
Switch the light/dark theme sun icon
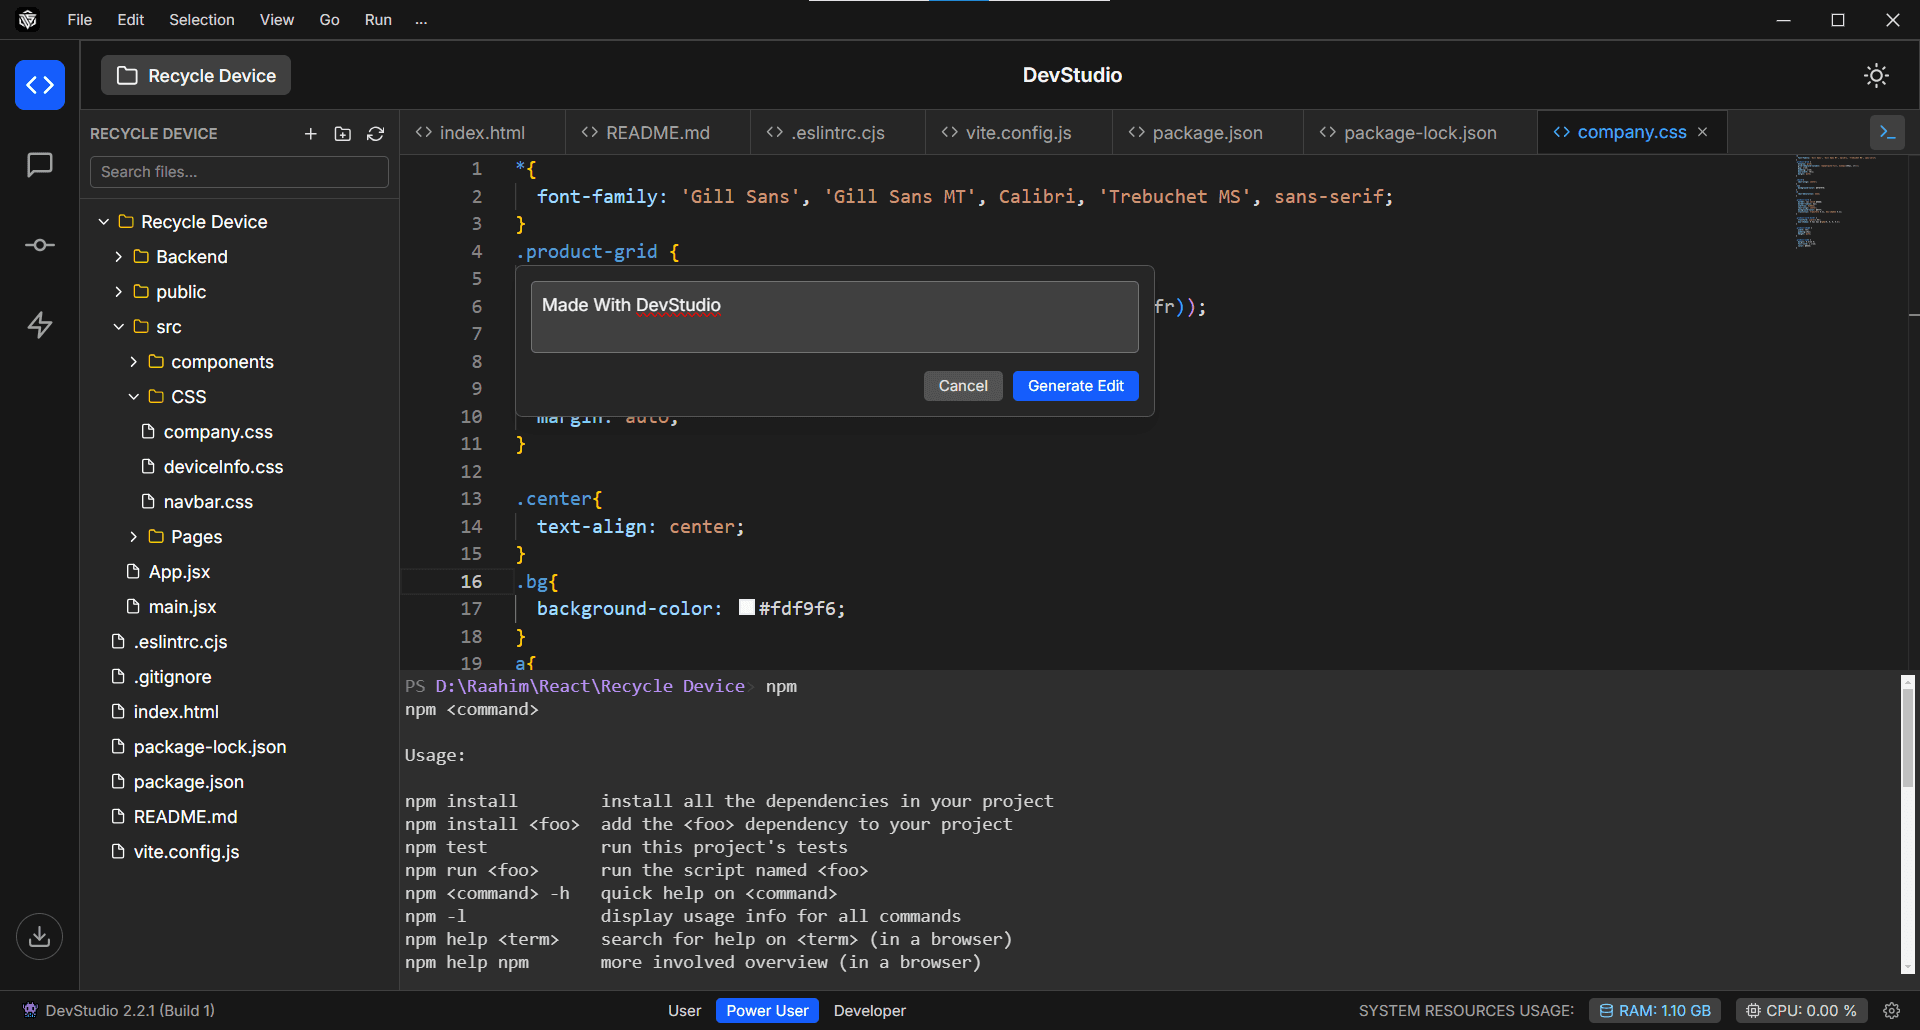tap(1876, 75)
